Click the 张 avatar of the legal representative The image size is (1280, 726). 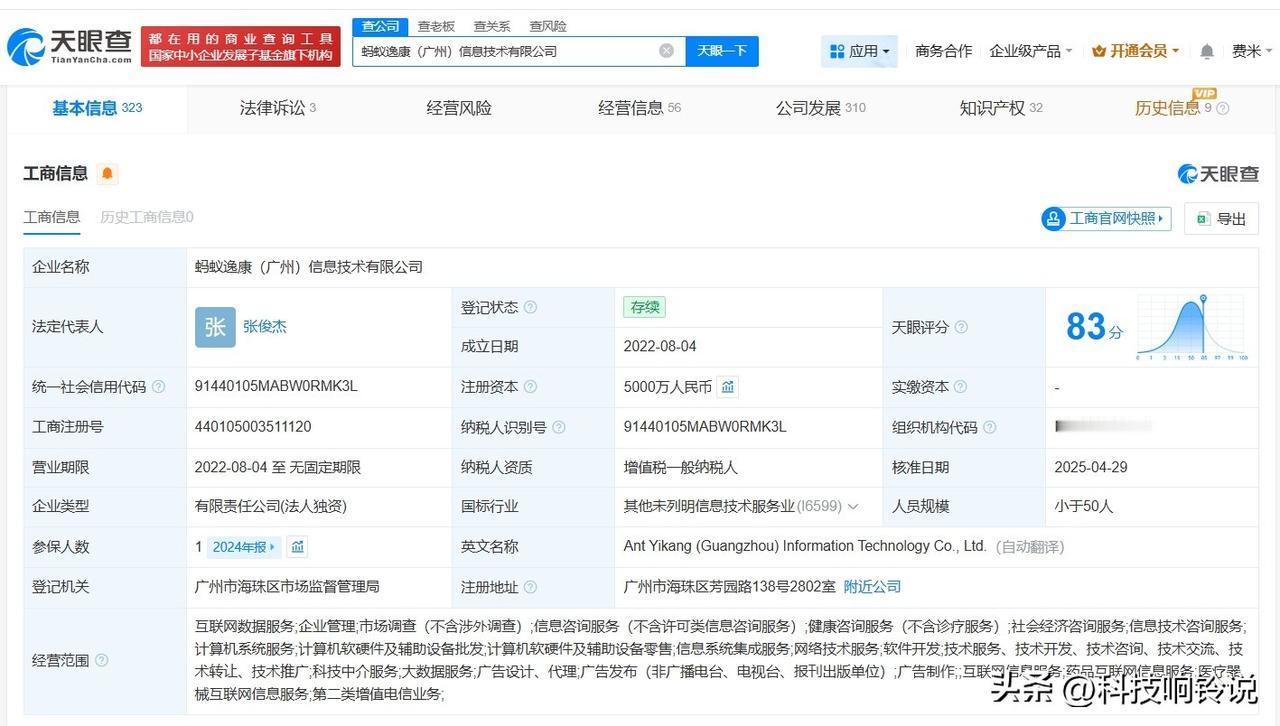click(x=215, y=327)
